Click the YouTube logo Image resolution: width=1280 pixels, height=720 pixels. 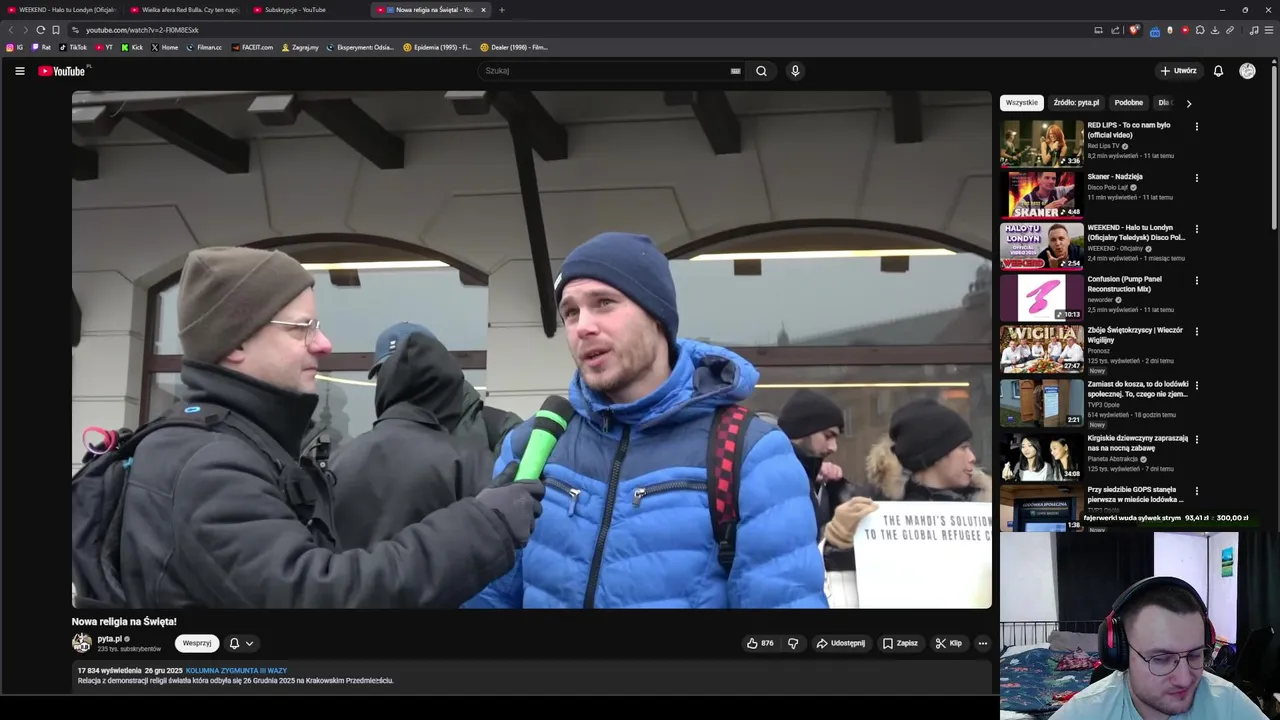tap(62, 71)
